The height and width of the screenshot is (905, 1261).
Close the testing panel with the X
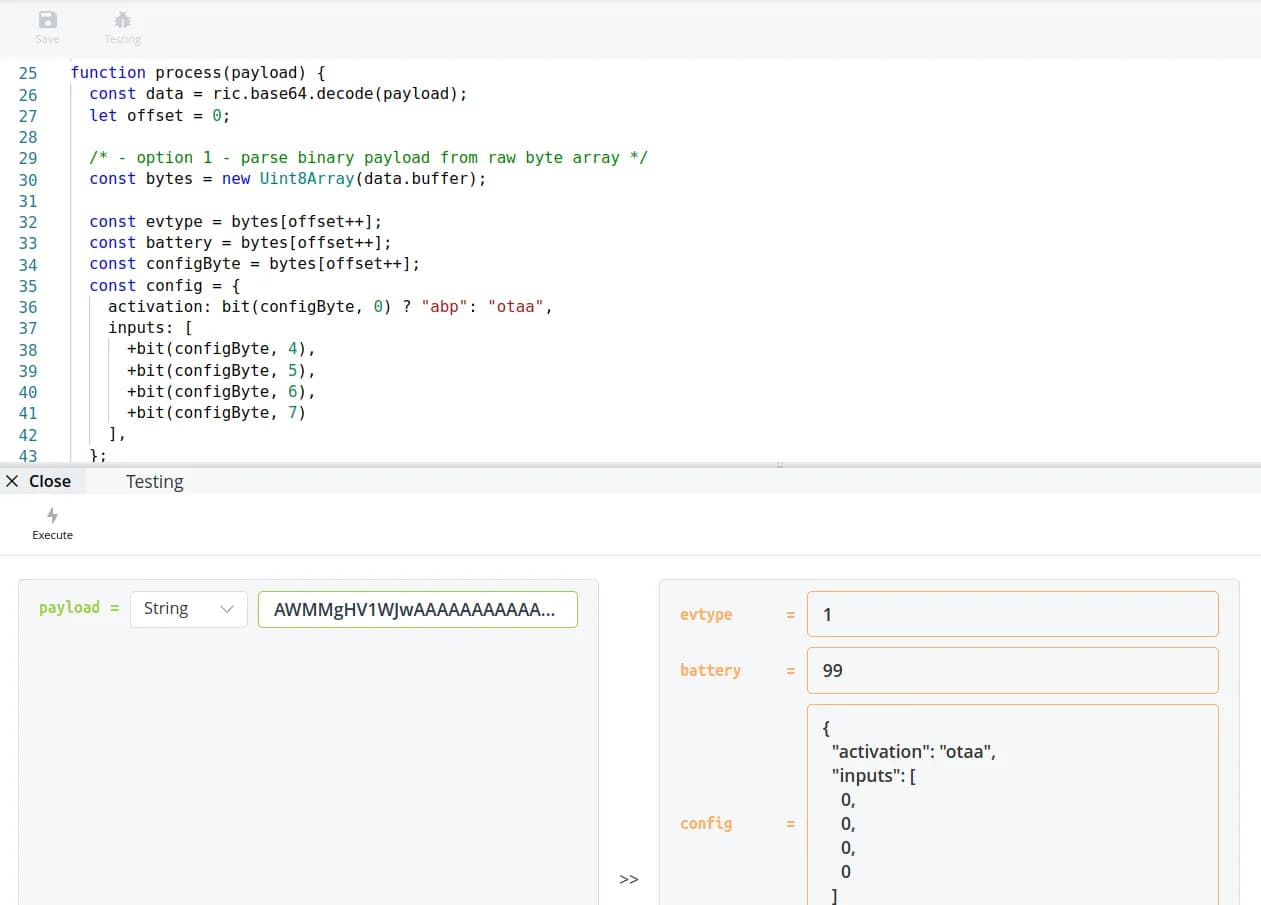click(12, 482)
